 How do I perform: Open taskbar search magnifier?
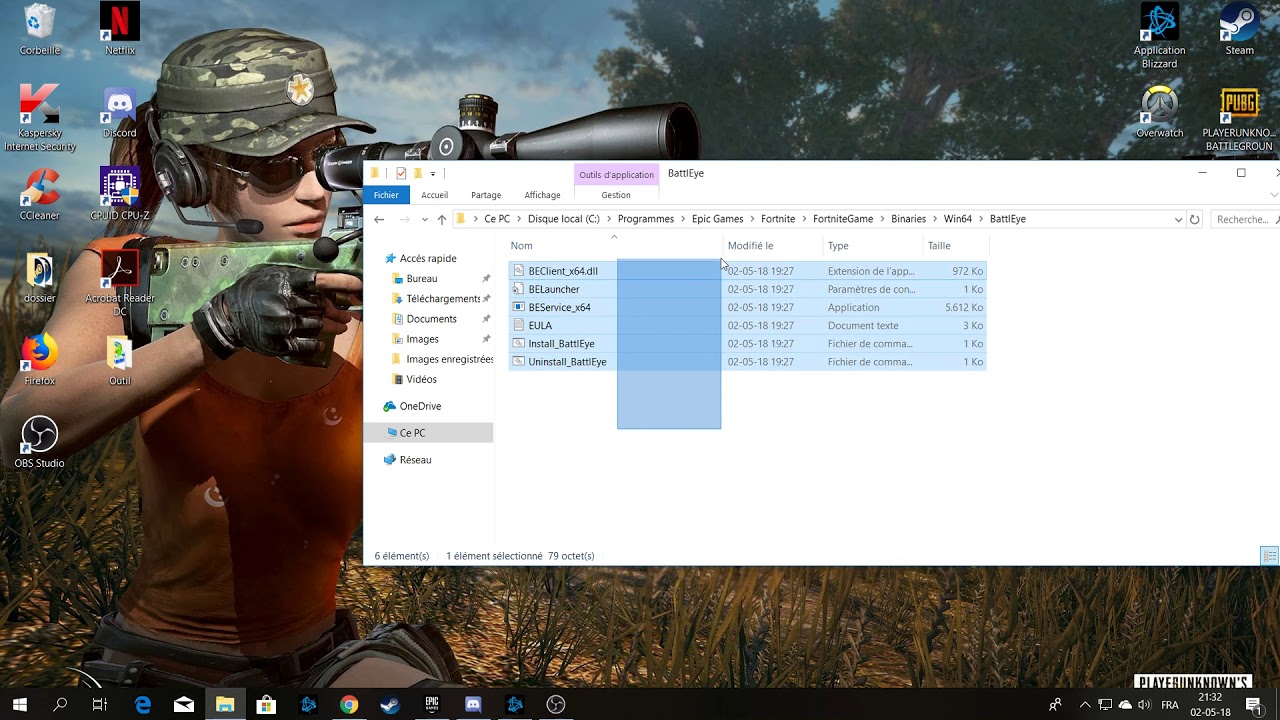[60, 705]
